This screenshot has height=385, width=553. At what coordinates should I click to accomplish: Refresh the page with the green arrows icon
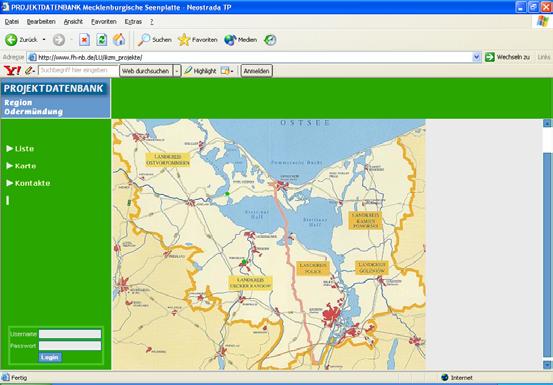coord(102,40)
